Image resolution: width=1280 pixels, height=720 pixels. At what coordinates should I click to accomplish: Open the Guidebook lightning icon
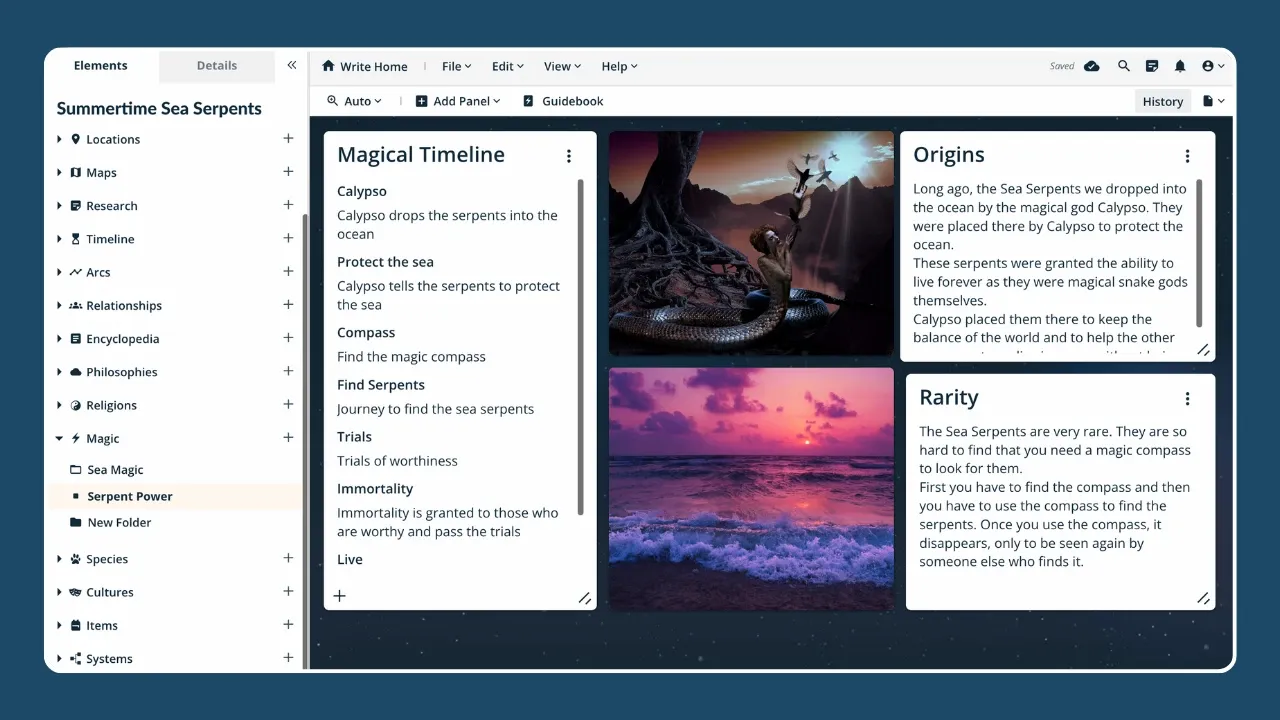(527, 100)
